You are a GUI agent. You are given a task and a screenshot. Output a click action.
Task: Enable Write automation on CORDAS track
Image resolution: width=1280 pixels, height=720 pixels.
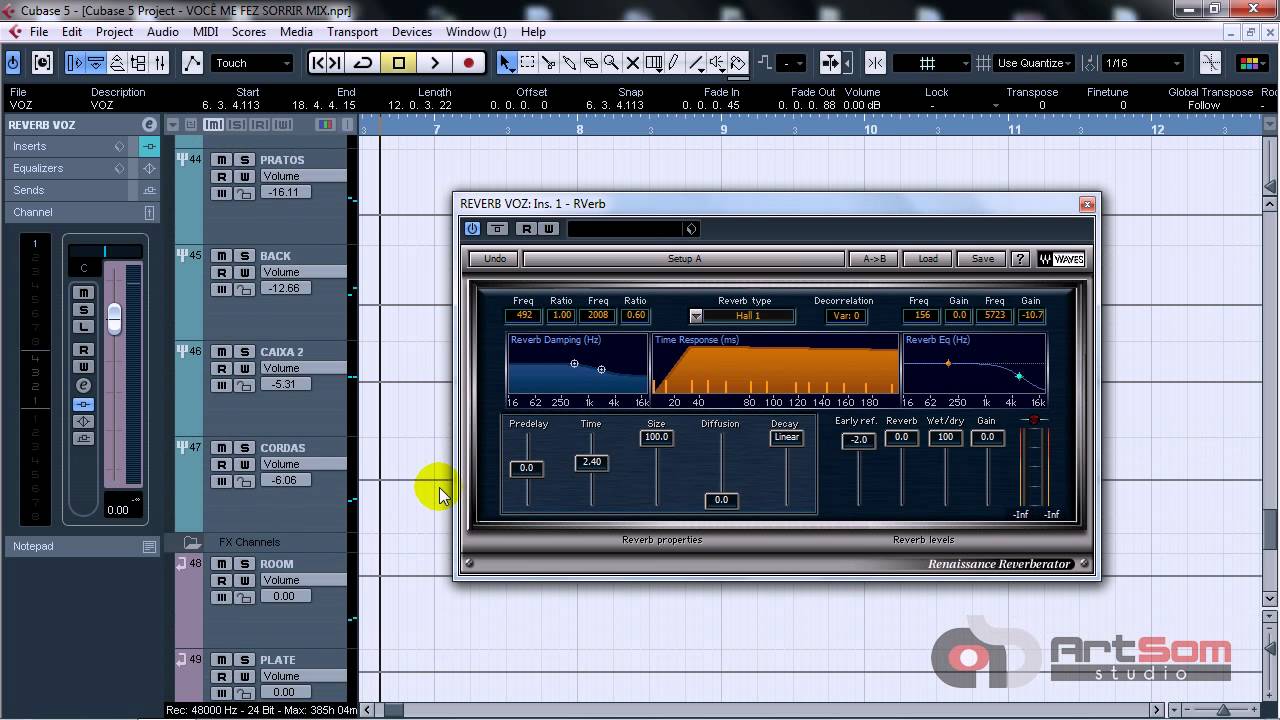click(244, 464)
